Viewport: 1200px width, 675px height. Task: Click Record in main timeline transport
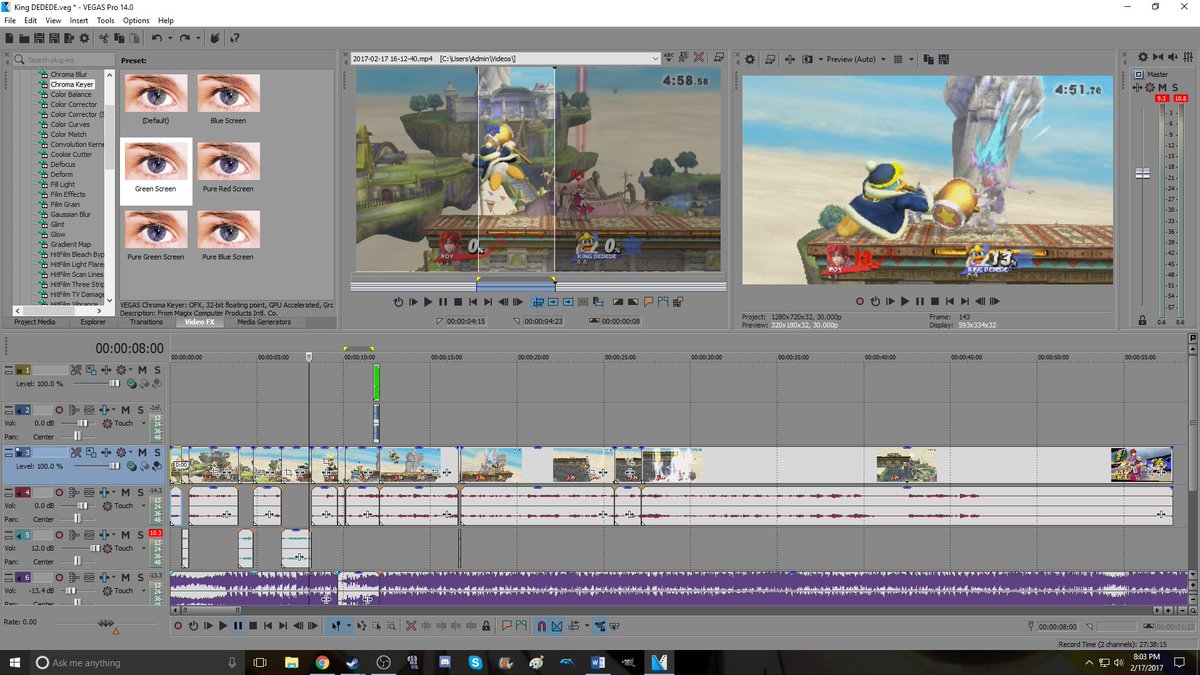(x=178, y=626)
